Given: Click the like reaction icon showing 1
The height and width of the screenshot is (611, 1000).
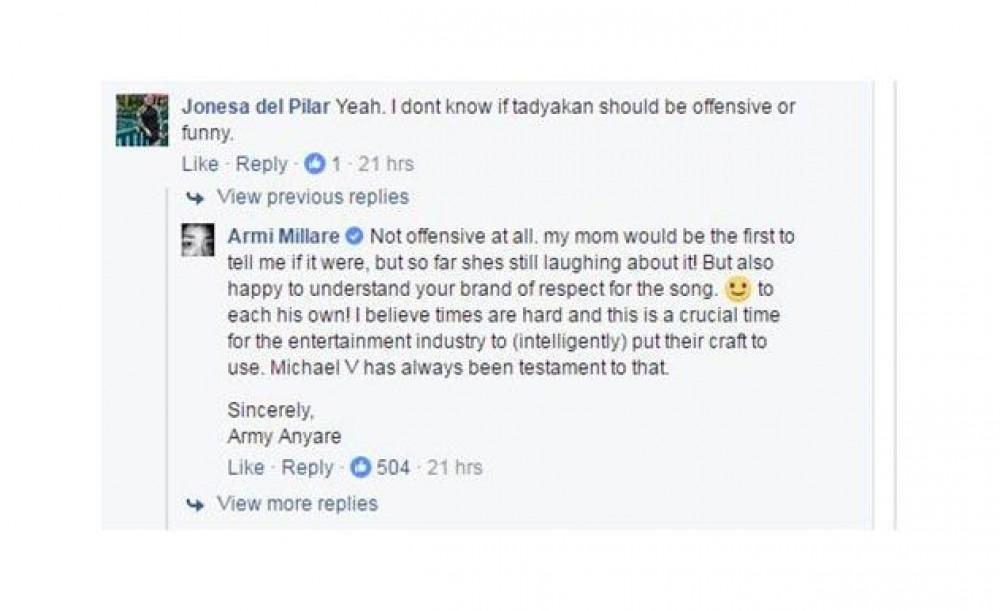Looking at the screenshot, I should (313, 164).
